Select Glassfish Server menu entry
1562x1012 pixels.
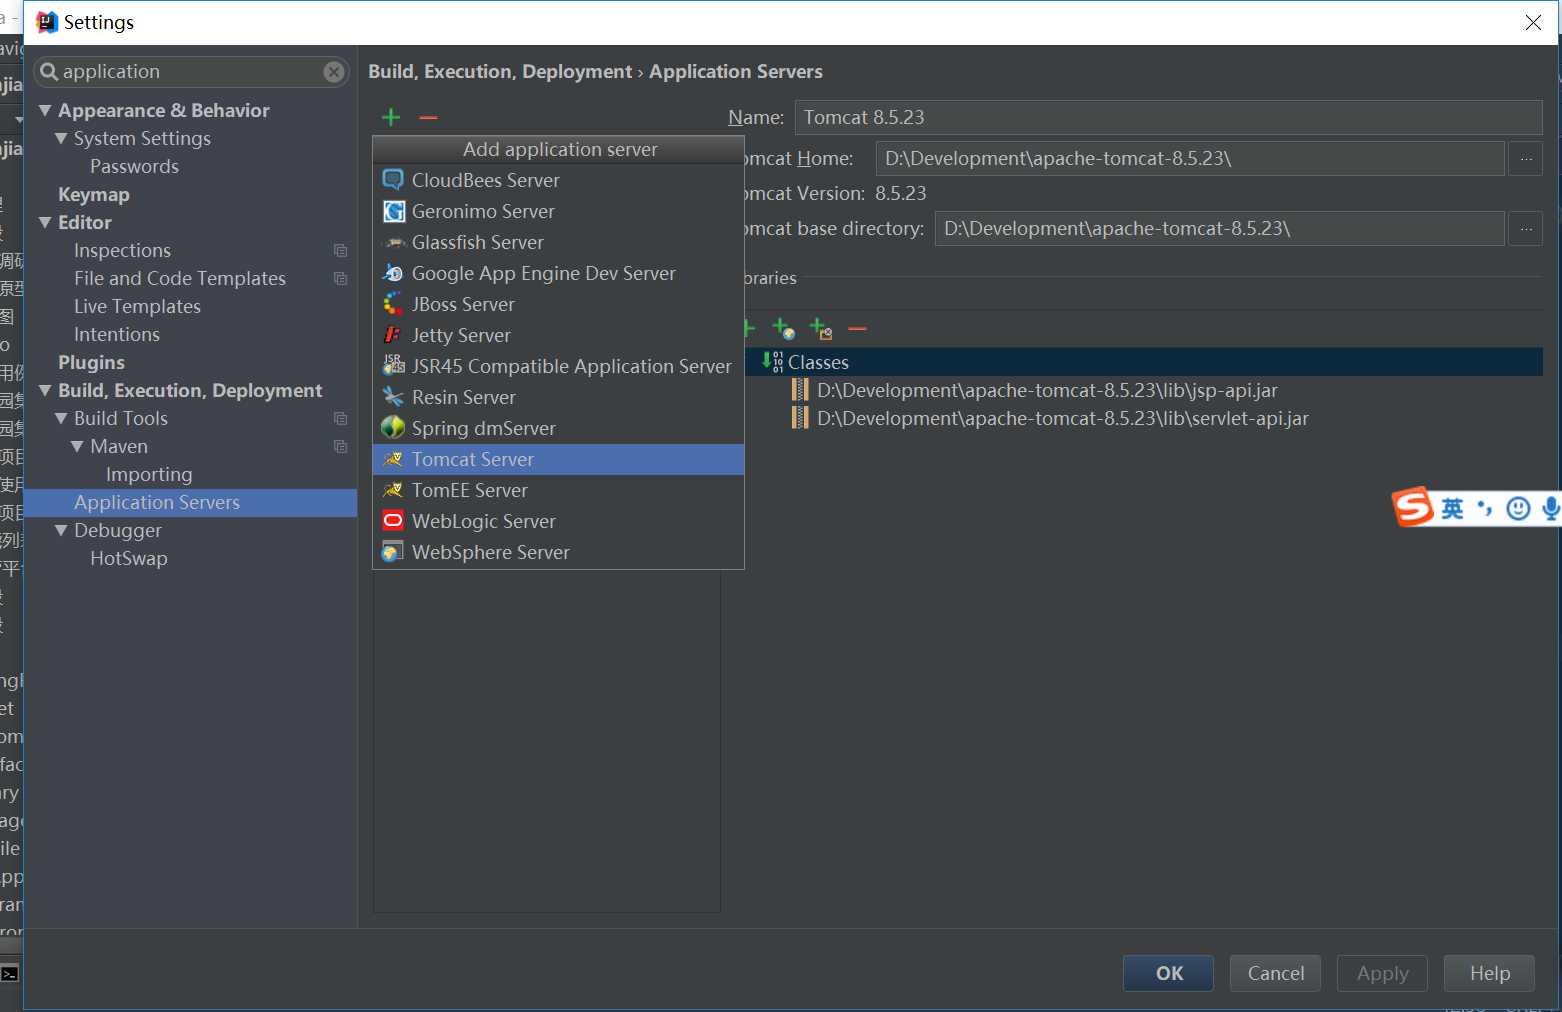[558, 242]
